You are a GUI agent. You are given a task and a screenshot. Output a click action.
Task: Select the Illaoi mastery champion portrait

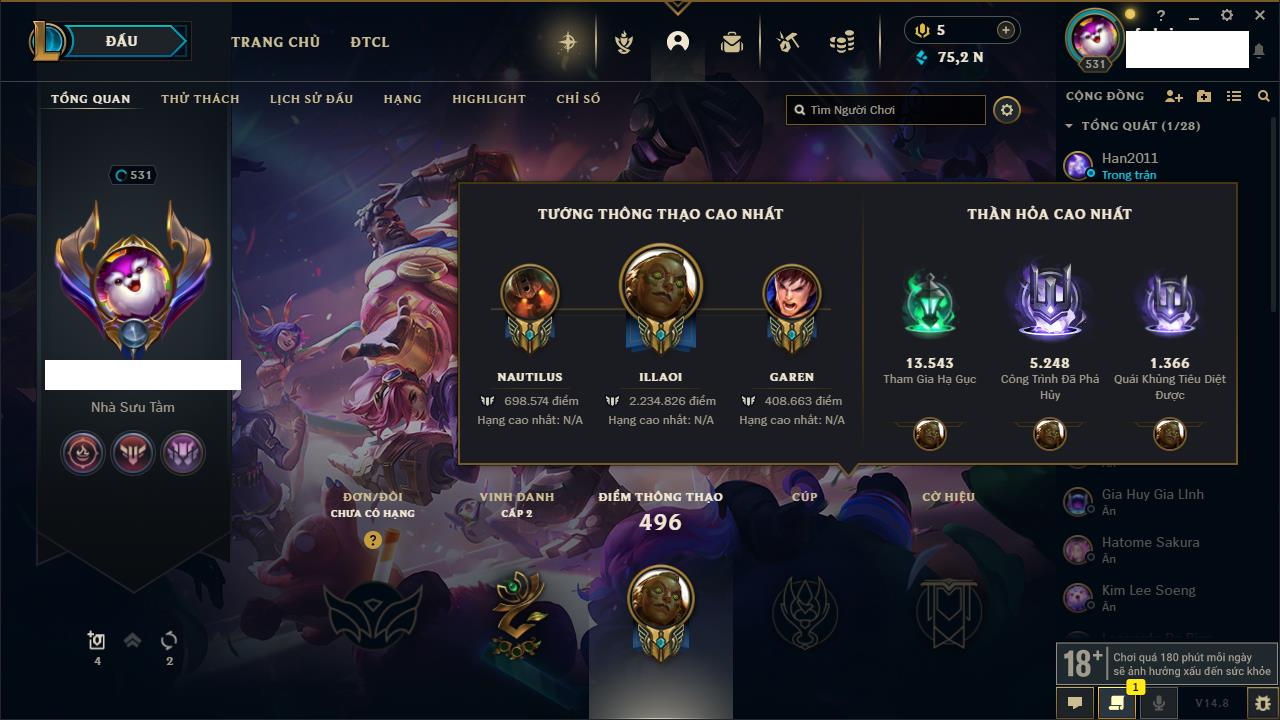tap(661, 289)
